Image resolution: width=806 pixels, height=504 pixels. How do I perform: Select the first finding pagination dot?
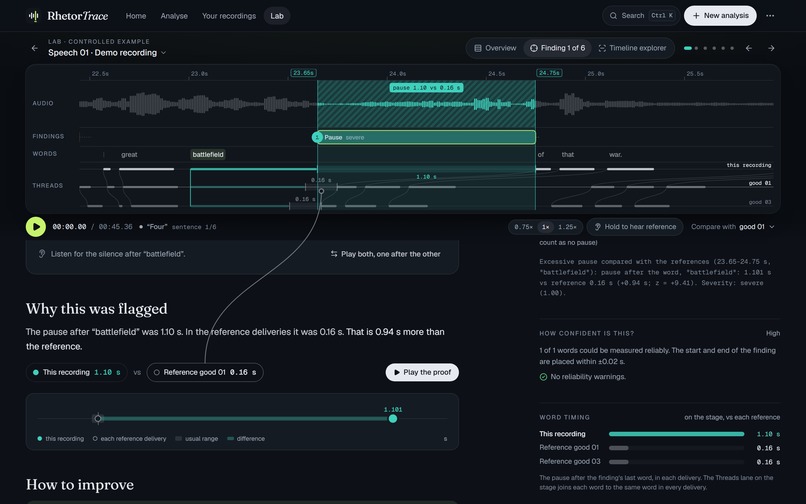click(x=688, y=48)
